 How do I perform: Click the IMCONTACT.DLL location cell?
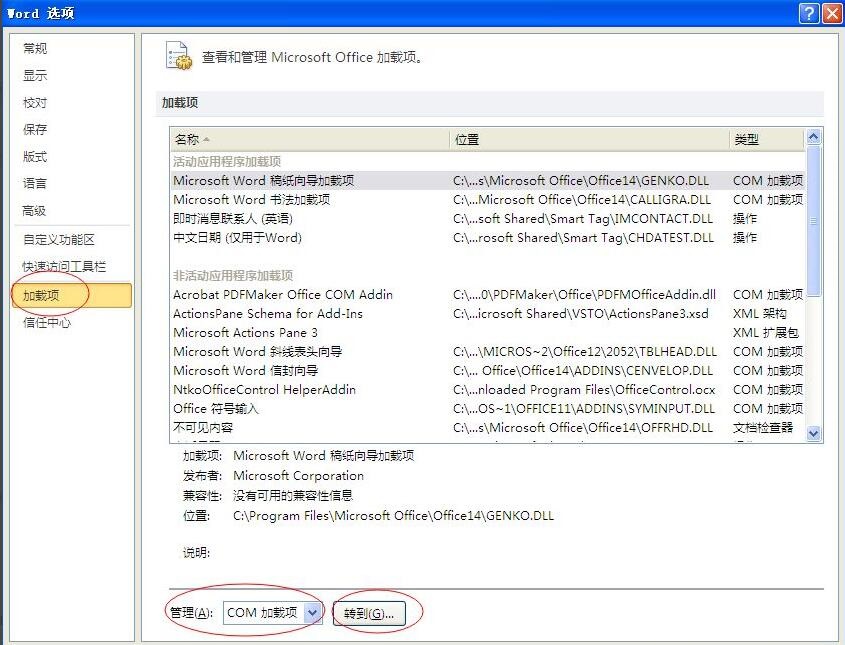(583, 219)
